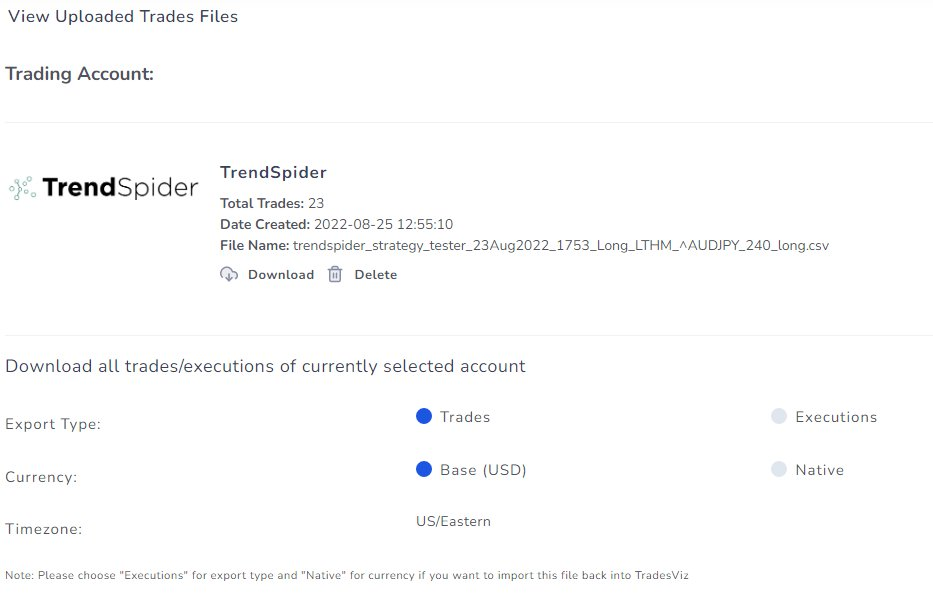Viewport: 933px width, 608px height.
Task: Click the Download link for TrendSpider file
Action: pyautogui.click(x=281, y=275)
